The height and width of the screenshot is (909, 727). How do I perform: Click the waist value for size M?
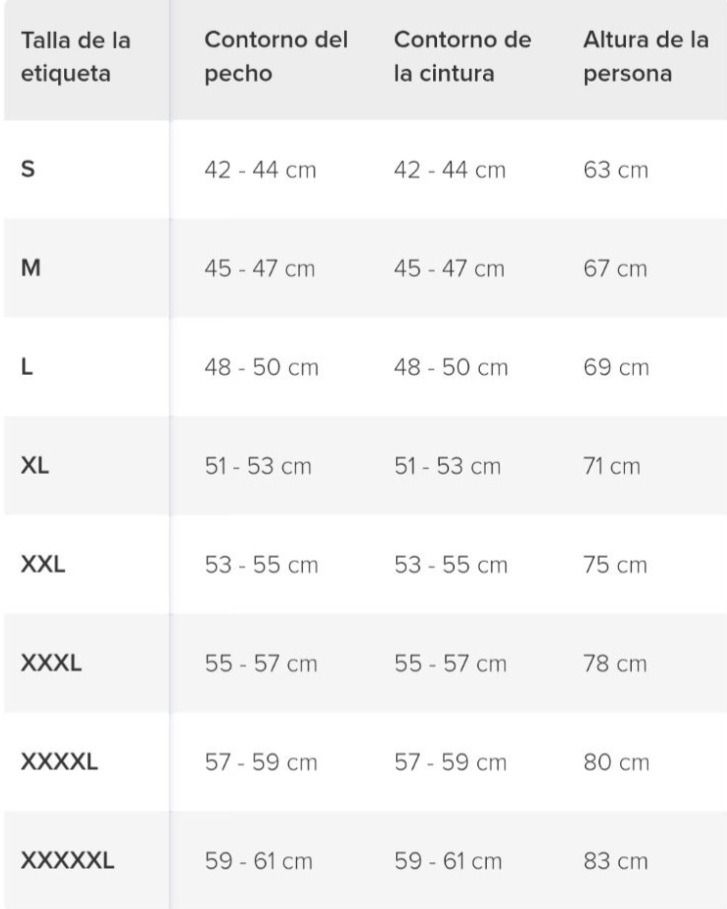(450, 269)
